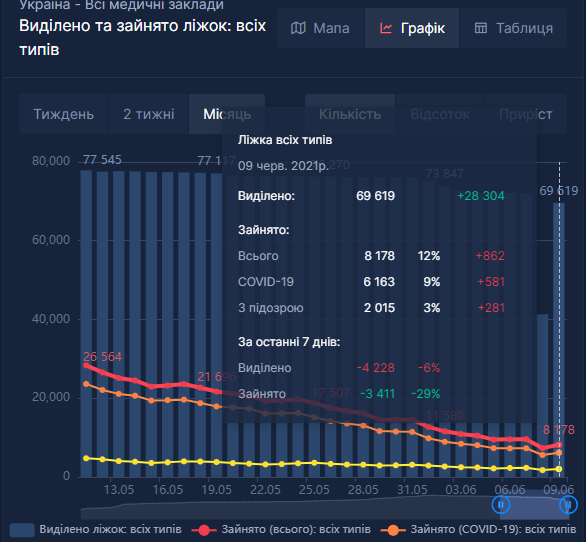Click the 80,000 y-axis label
The height and width of the screenshot is (542, 586).
coord(51,161)
